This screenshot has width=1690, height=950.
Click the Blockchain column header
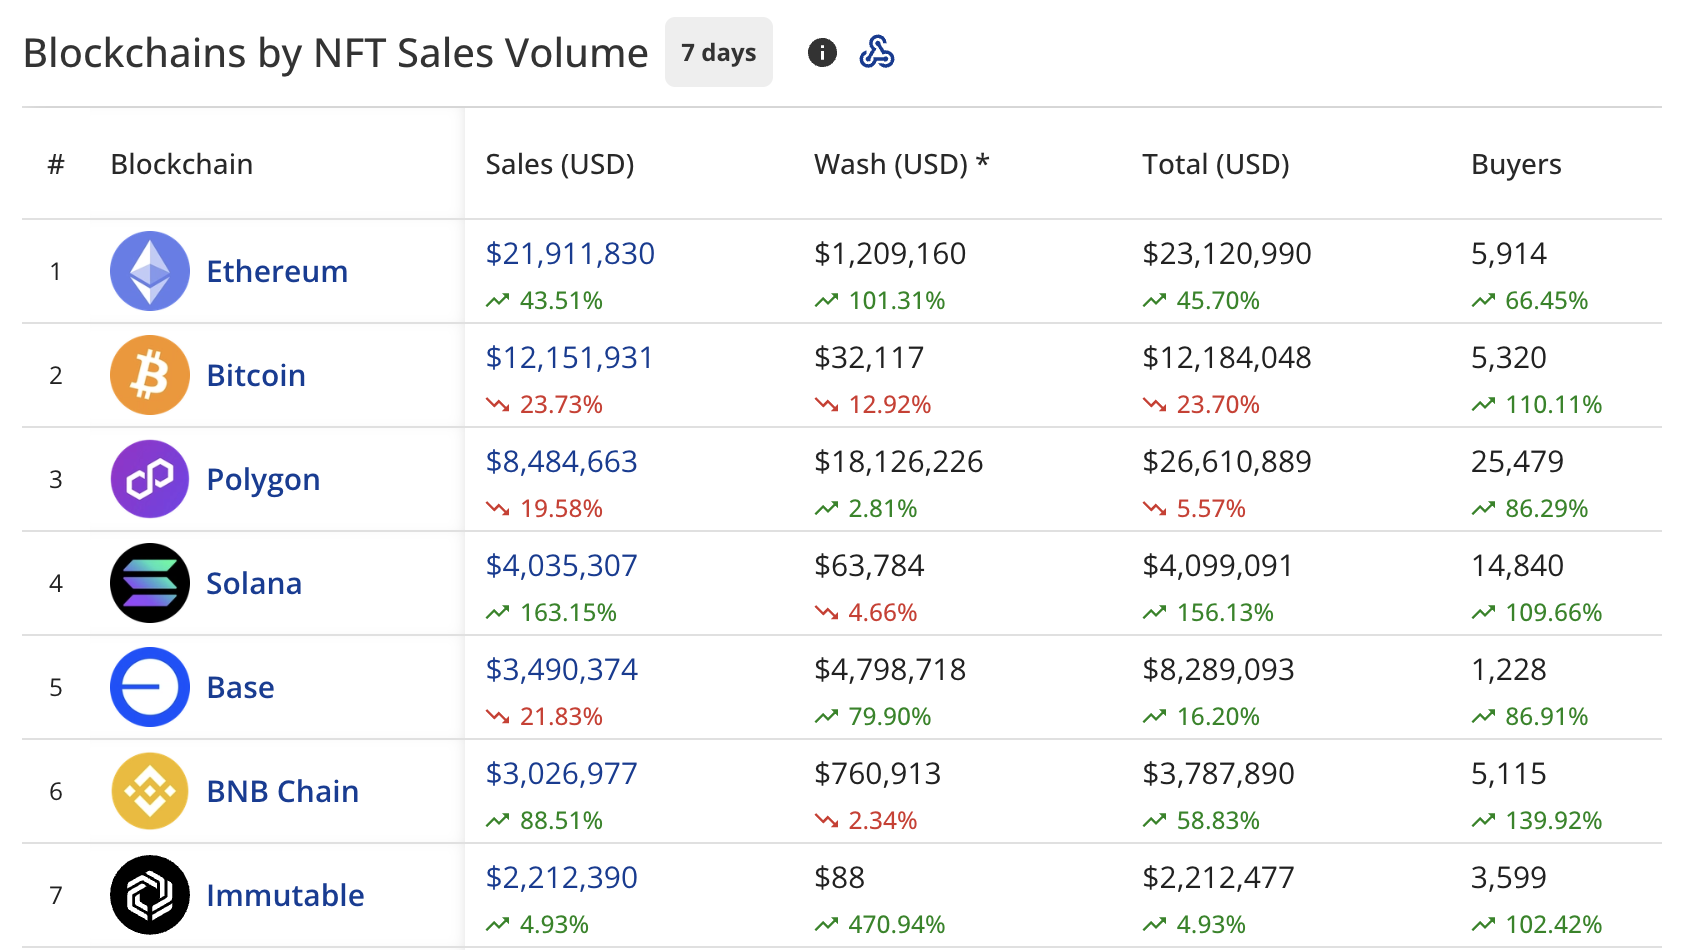tap(182, 164)
